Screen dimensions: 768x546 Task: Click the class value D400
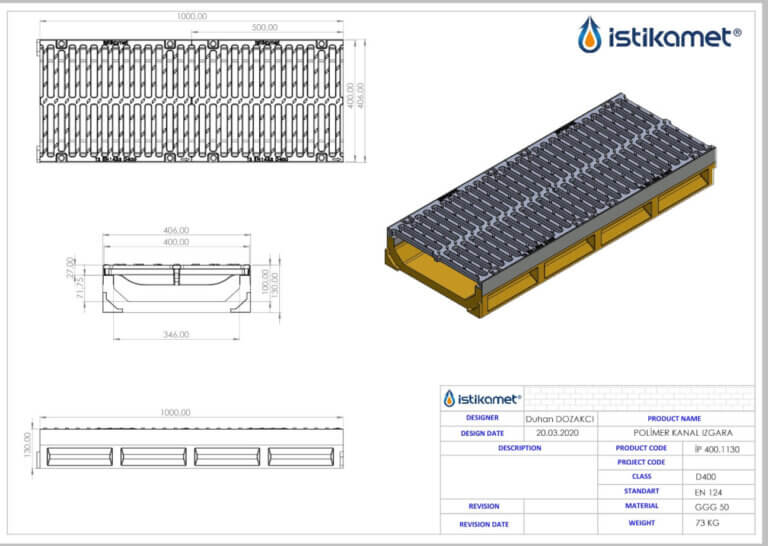(x=717, y=476)
